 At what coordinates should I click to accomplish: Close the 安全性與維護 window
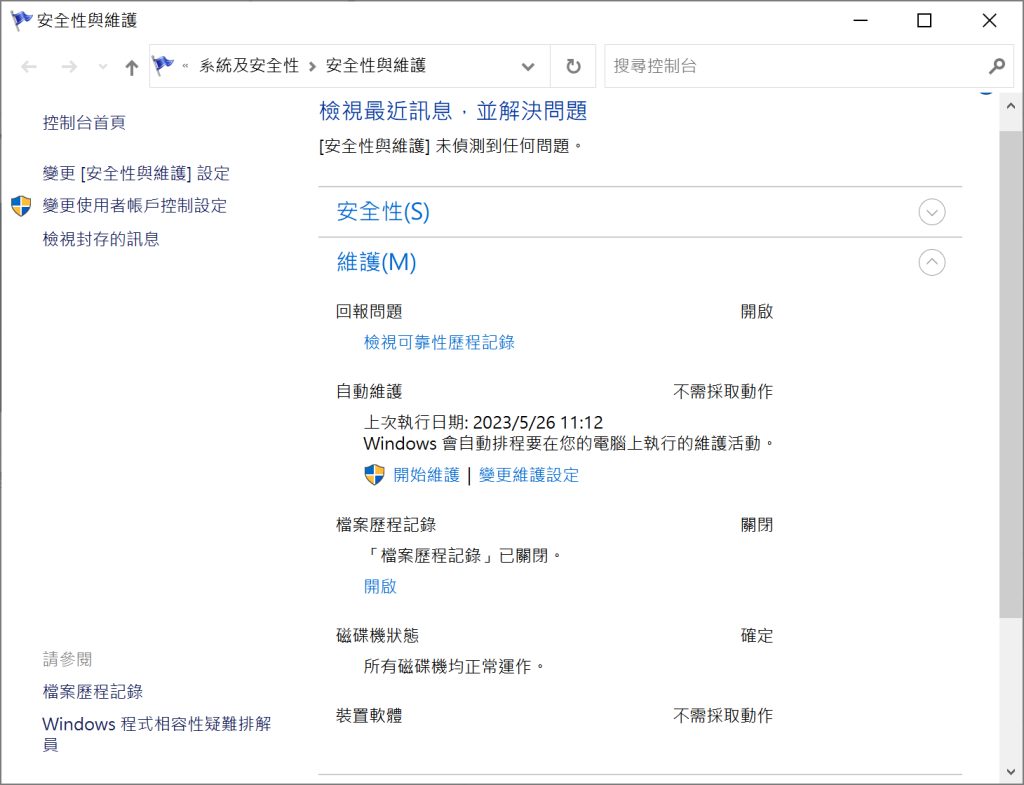(x=989, y=20)
